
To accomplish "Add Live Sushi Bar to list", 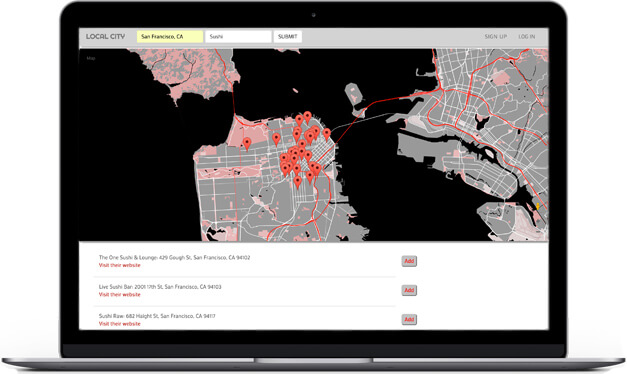I will click(409, 290).
